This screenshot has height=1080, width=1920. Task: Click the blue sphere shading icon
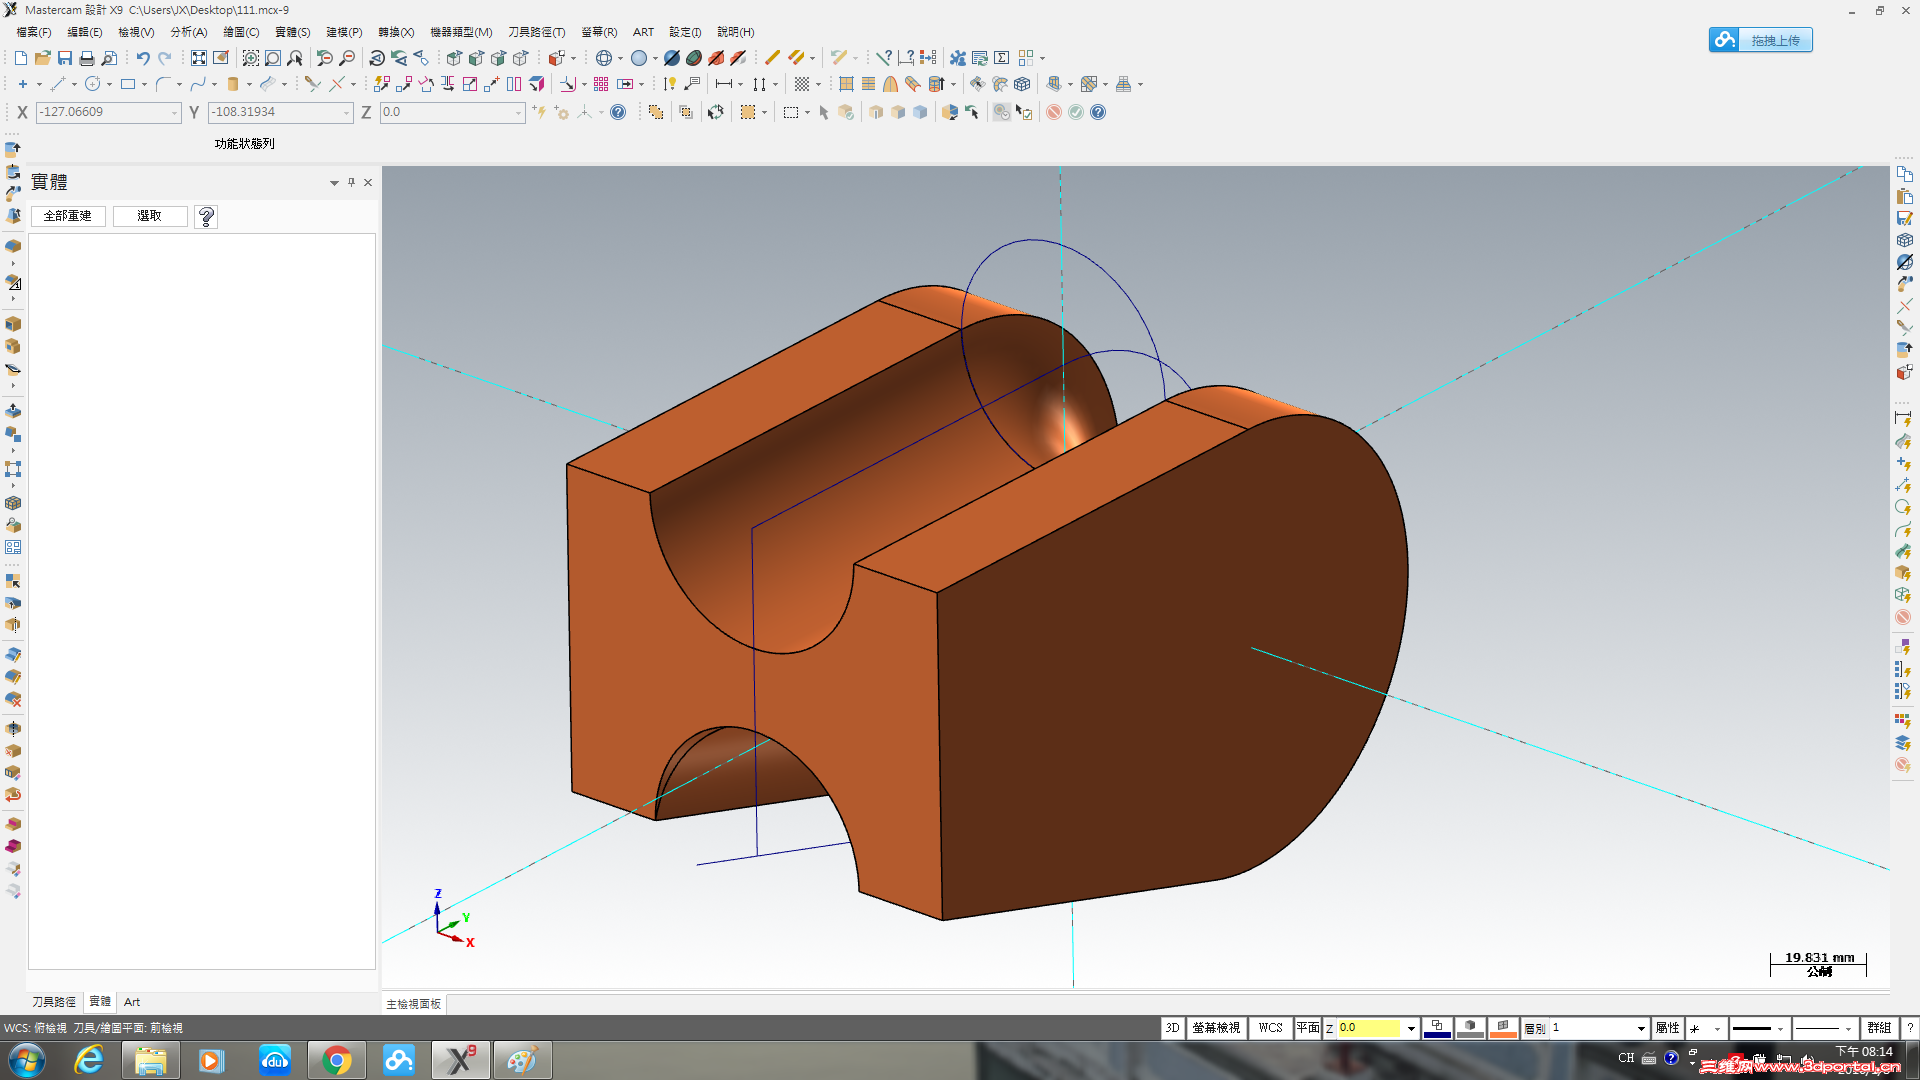click(x=639, y=58)
